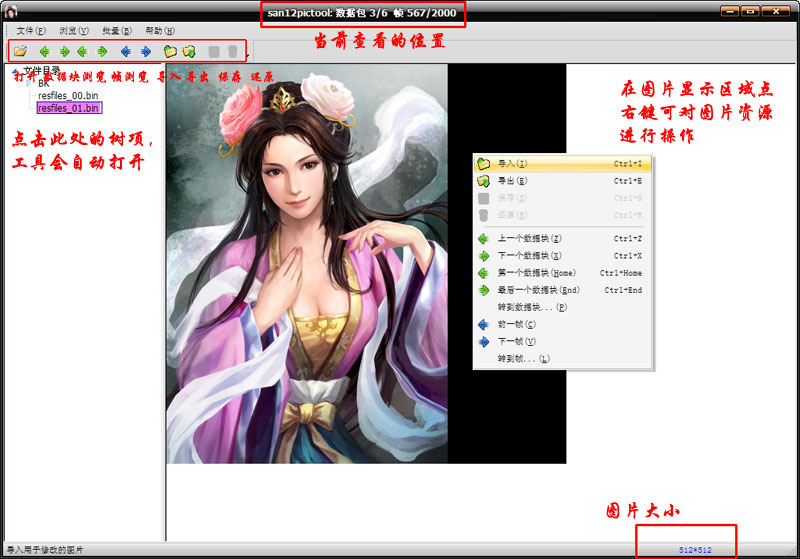Go to previous frame using blue toolbar arrow
The height and width of the screenshot is (559, 800).
pyautogui.click(x=126, y=51)
